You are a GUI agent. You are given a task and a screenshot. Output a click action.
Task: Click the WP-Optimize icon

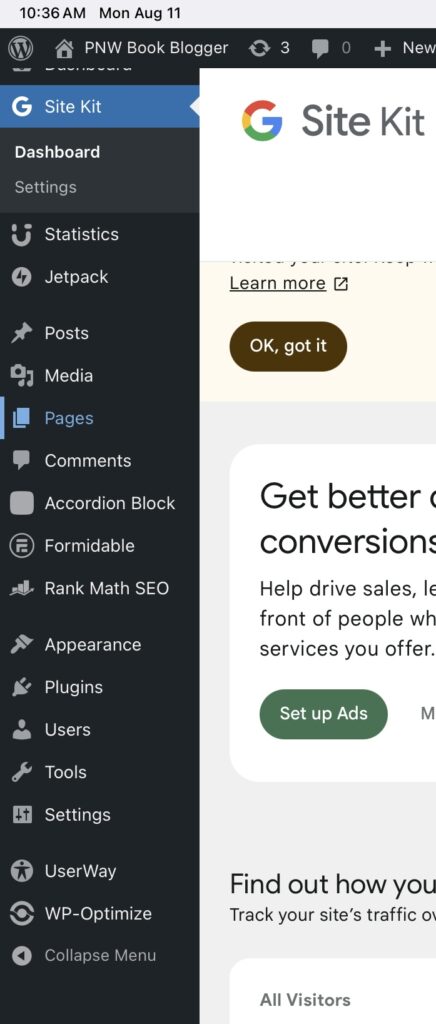point(22,914)
